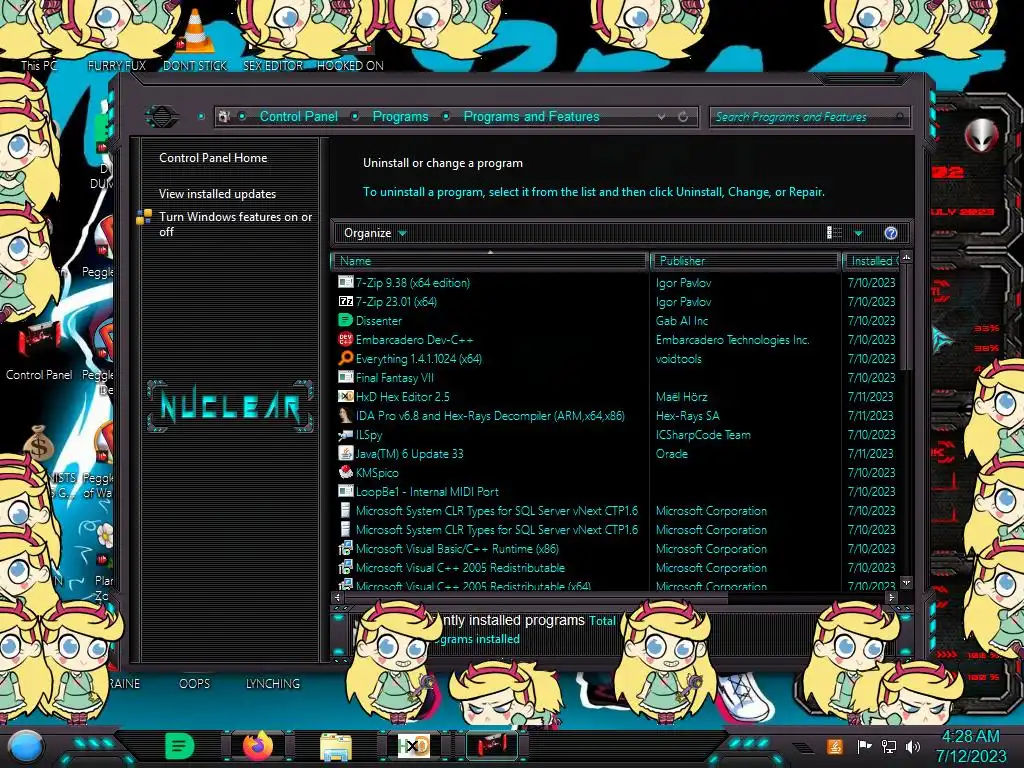Click the Action Center flag icon
This screenshot has height=768, width=1024.
[864, 746]
